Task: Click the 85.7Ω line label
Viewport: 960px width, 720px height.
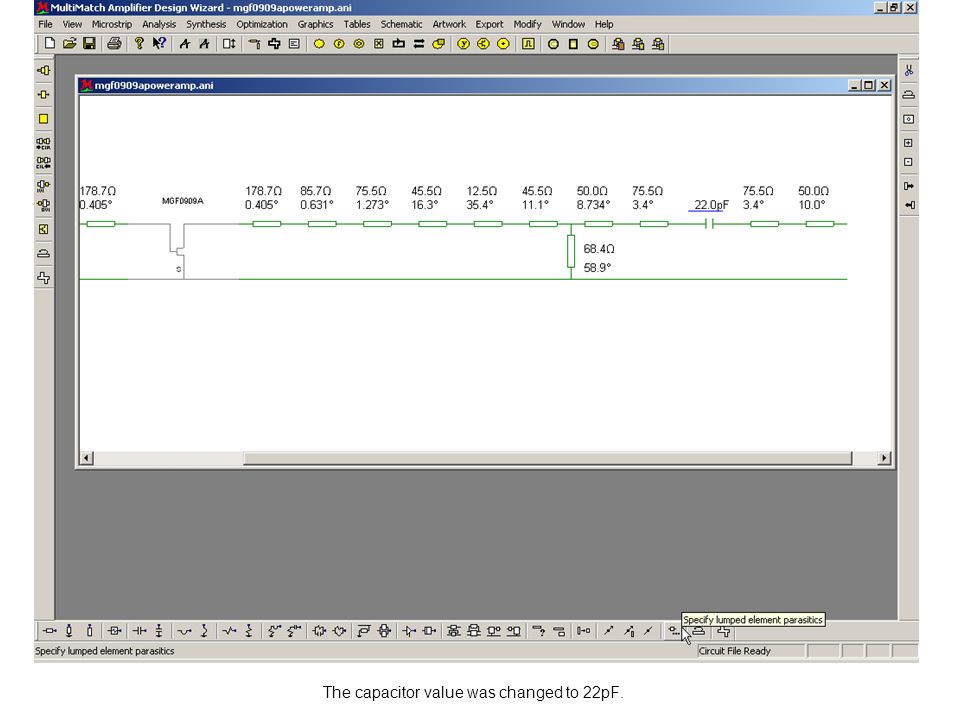Action: (315, 191)
